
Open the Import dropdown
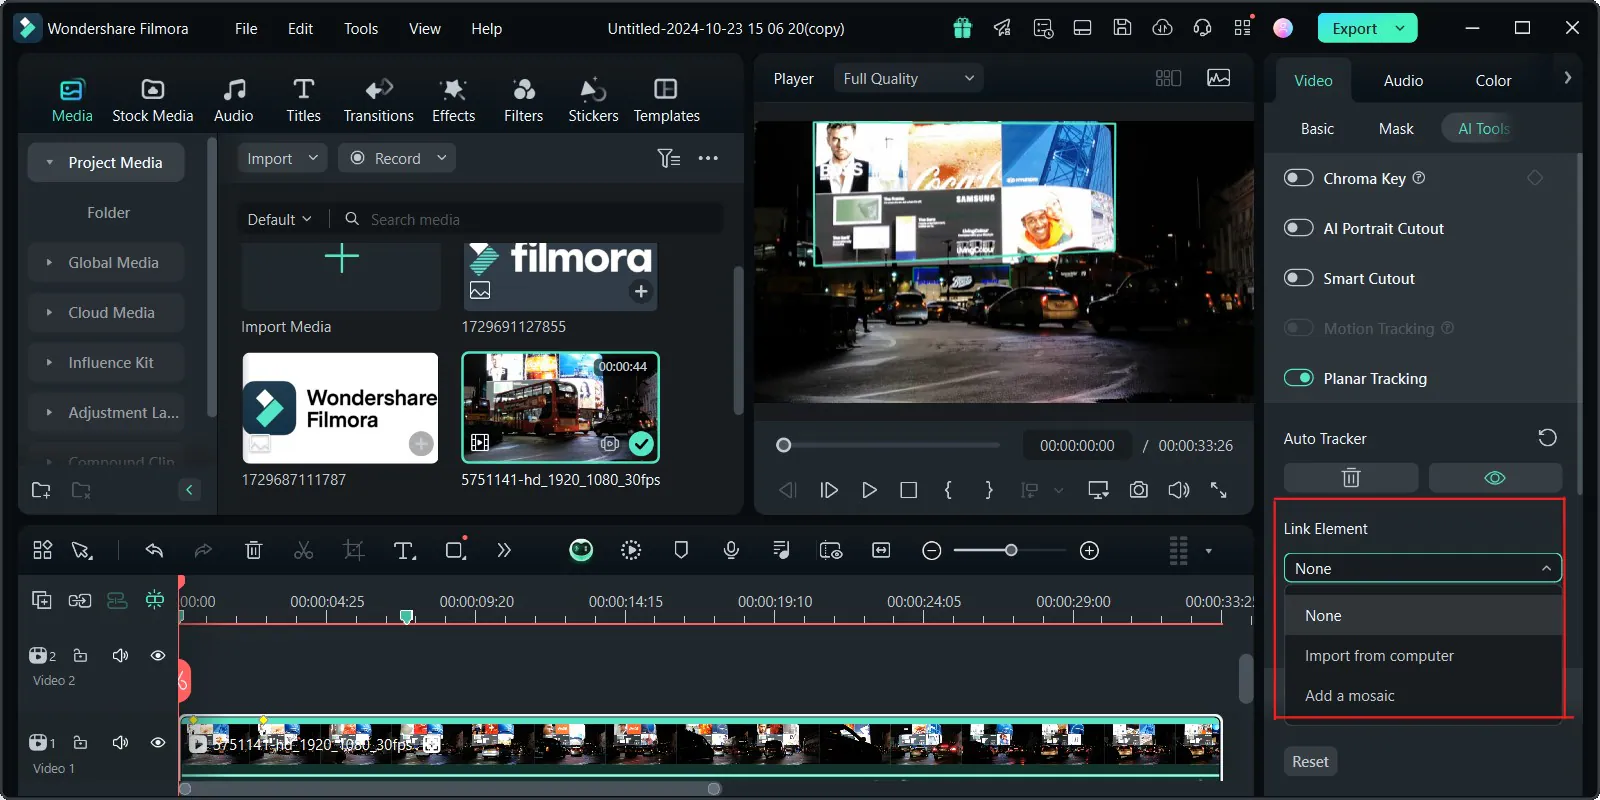(x=282, y=158)
